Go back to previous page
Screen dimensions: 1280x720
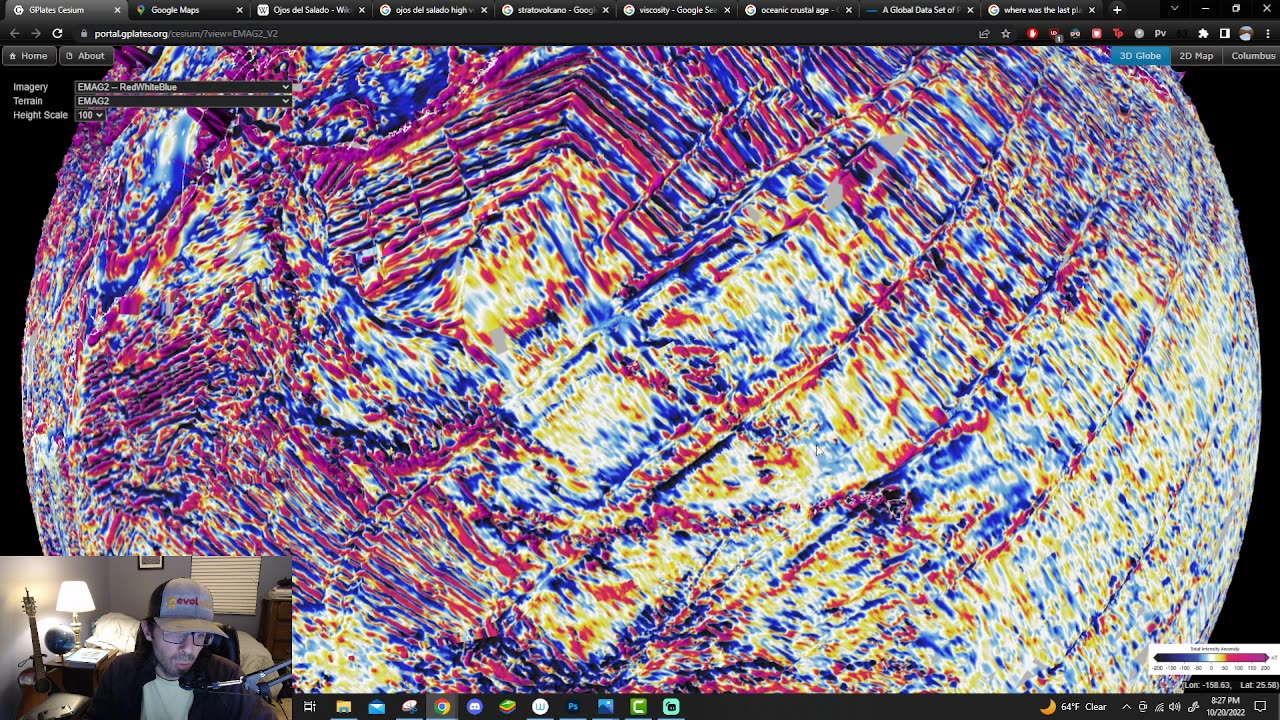click(x=14, y=33)
